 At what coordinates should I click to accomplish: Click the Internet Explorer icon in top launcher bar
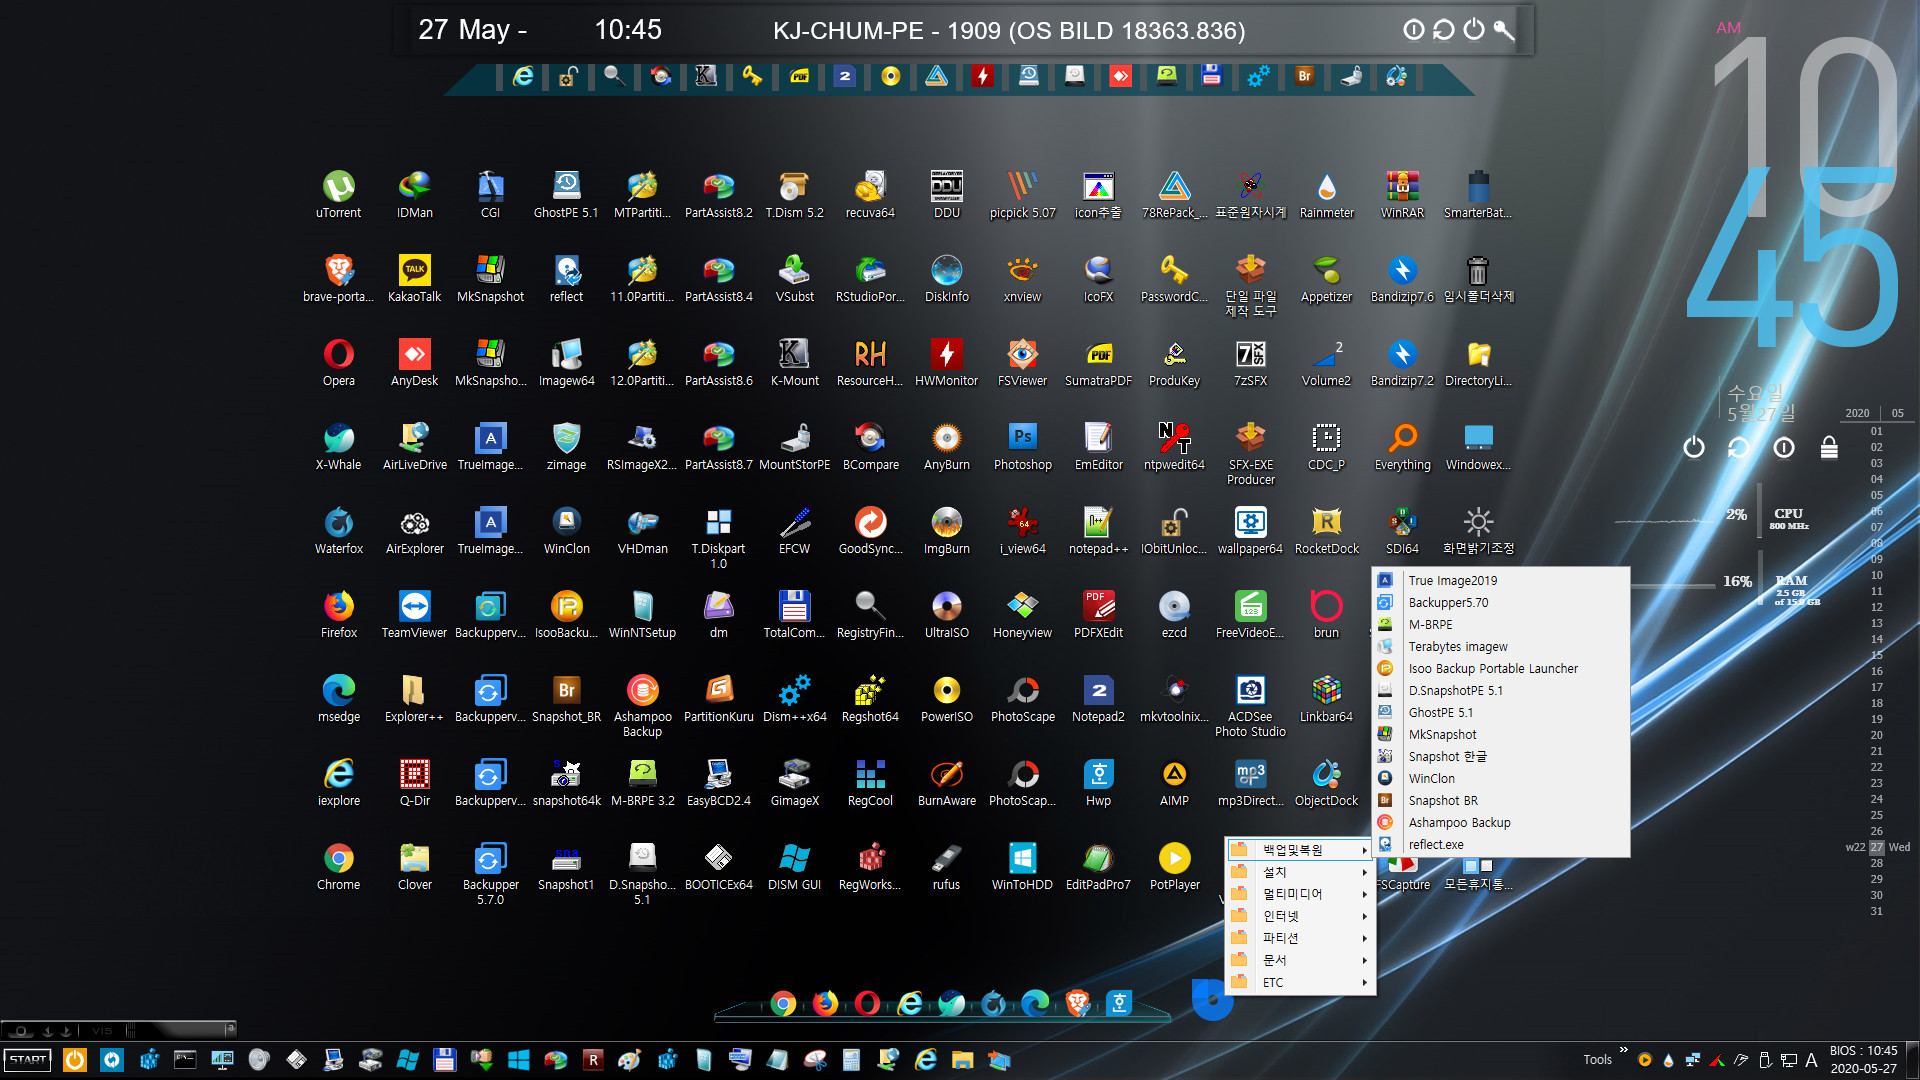pos(522,76)
